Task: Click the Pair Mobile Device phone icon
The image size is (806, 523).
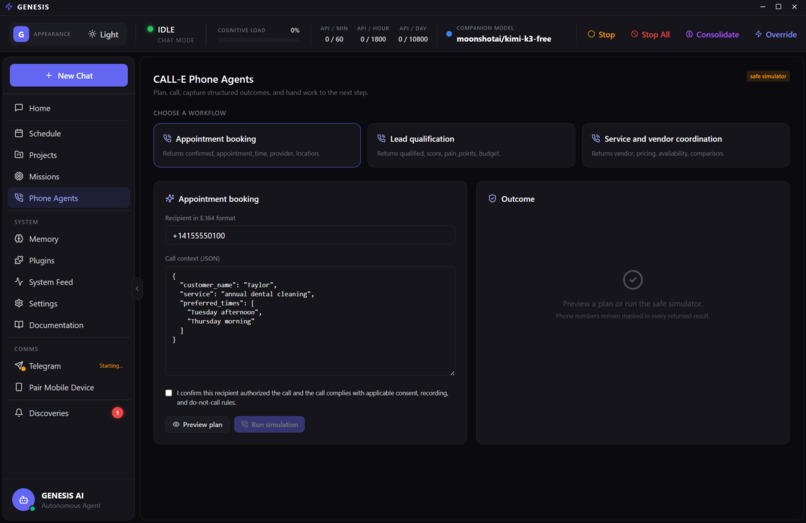Action: click(19, 387)
